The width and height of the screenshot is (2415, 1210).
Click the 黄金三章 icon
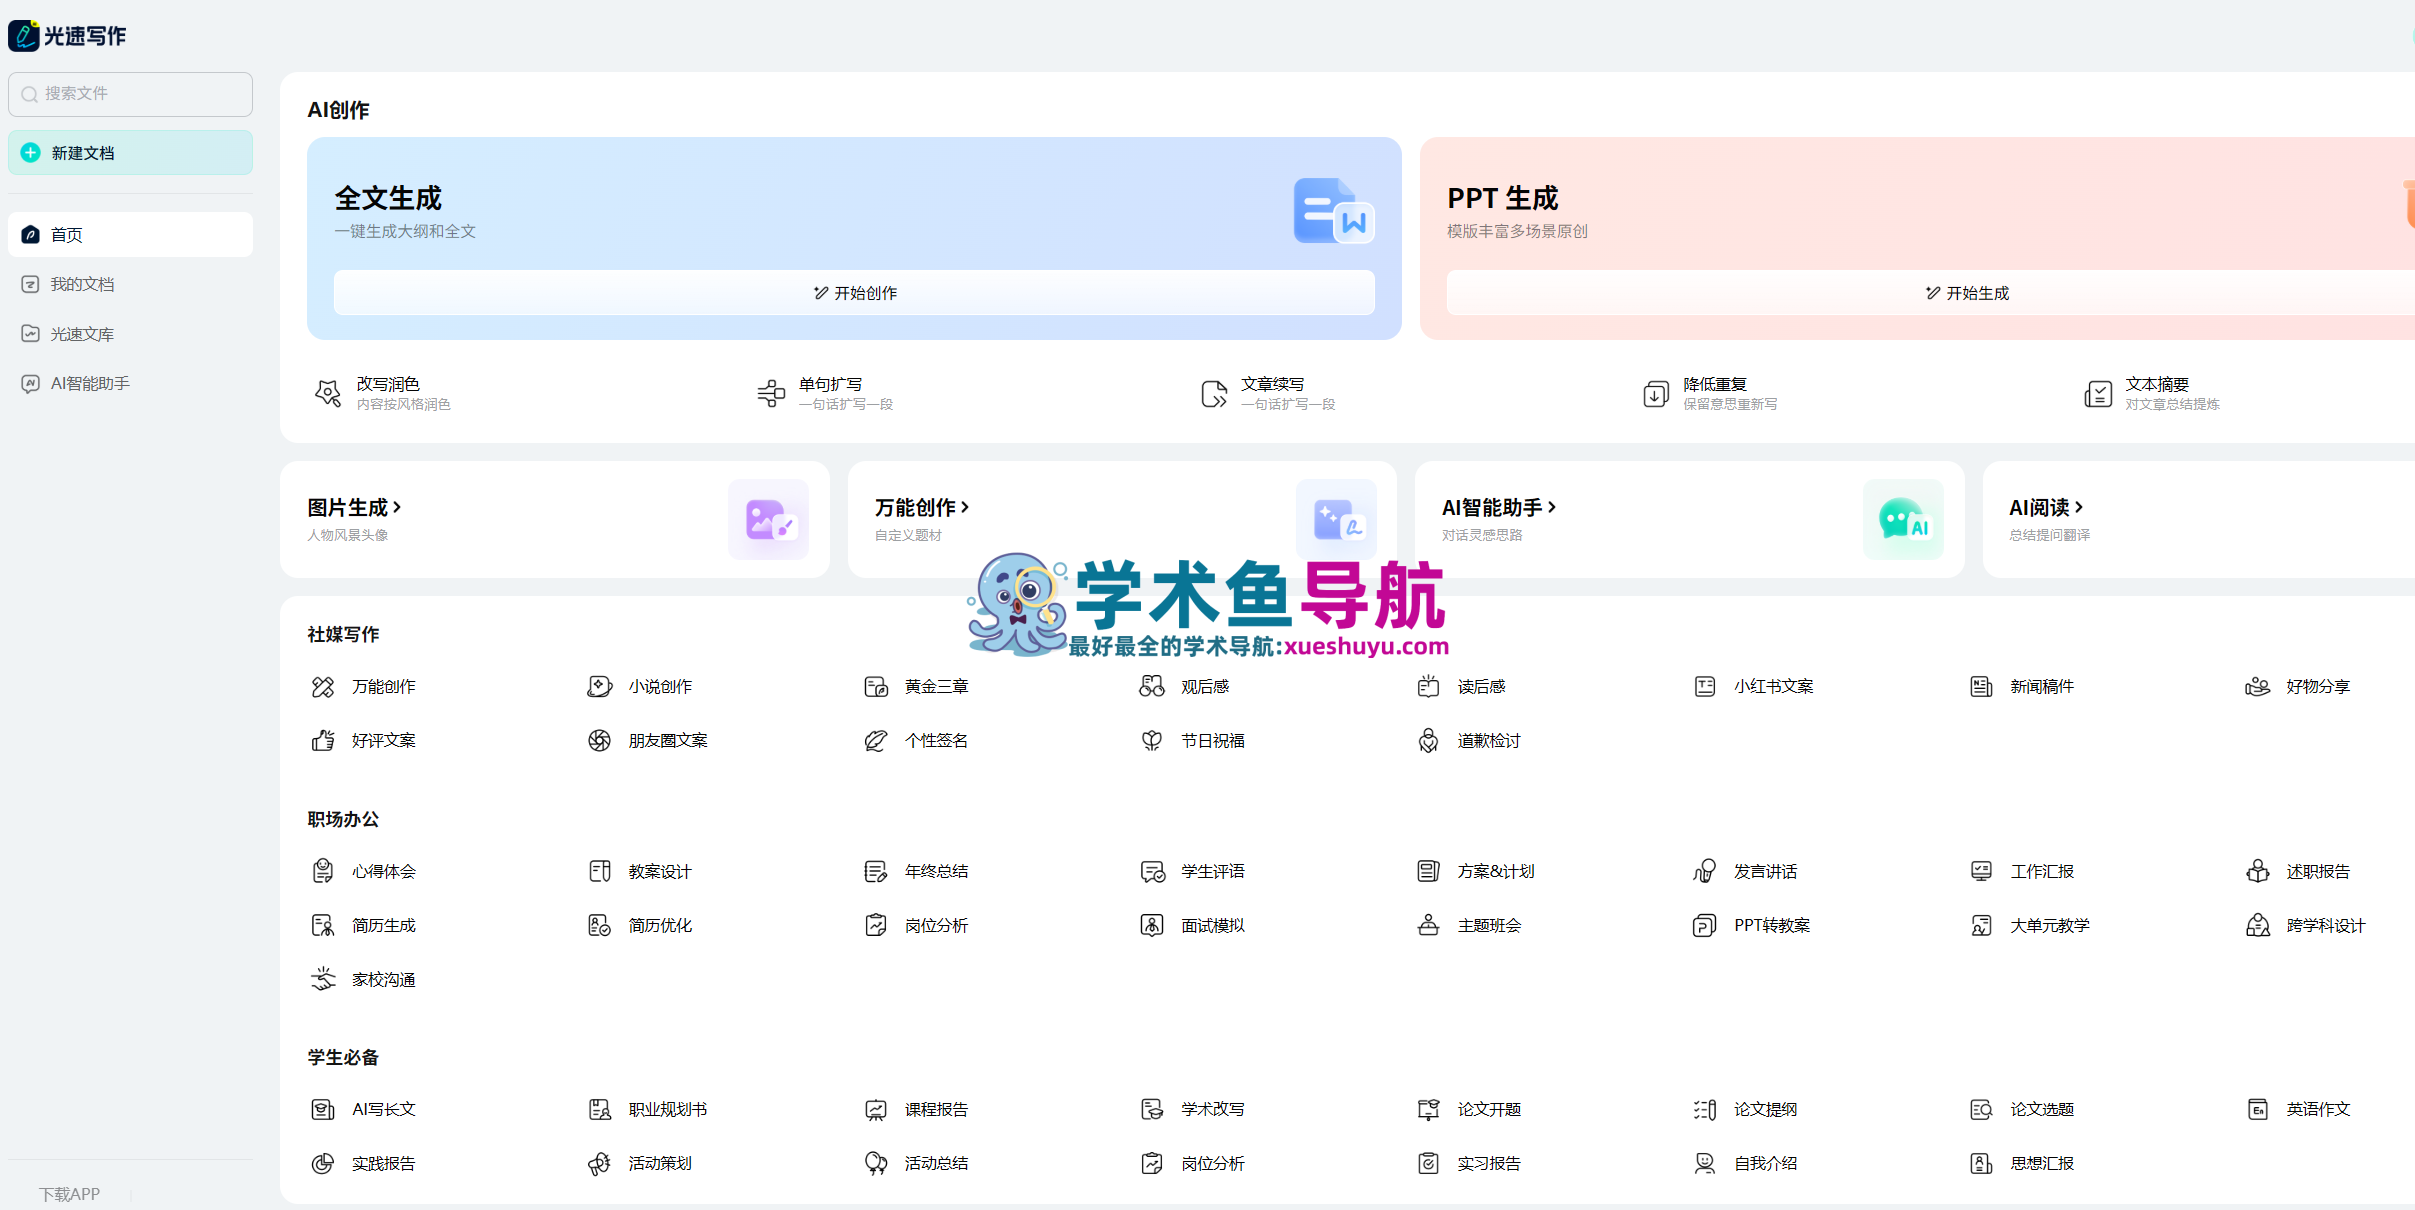click(x=876, y=686)
